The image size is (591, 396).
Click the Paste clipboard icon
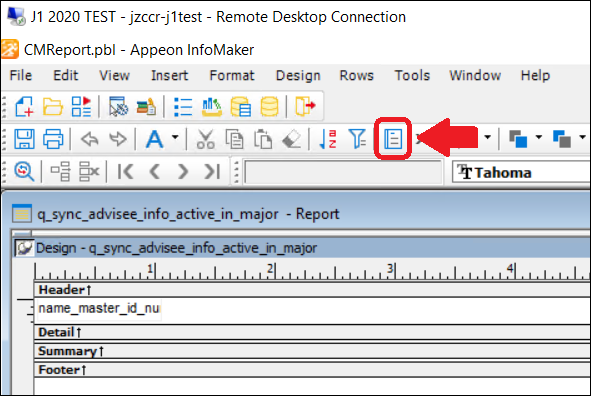coord(263,139)
